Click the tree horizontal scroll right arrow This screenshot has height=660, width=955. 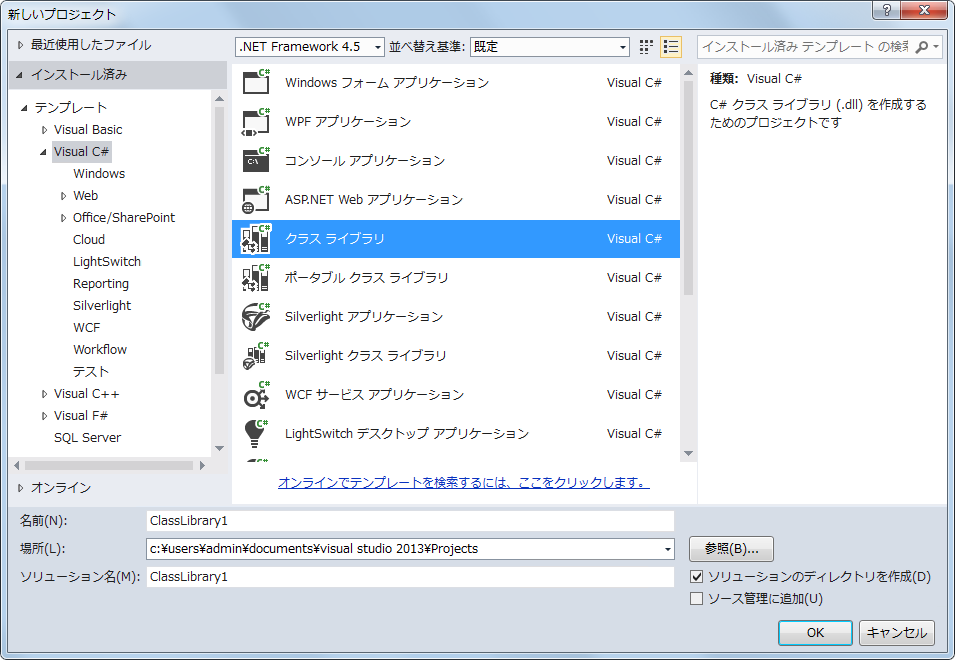pyautogui.click(x=202, y=465)
